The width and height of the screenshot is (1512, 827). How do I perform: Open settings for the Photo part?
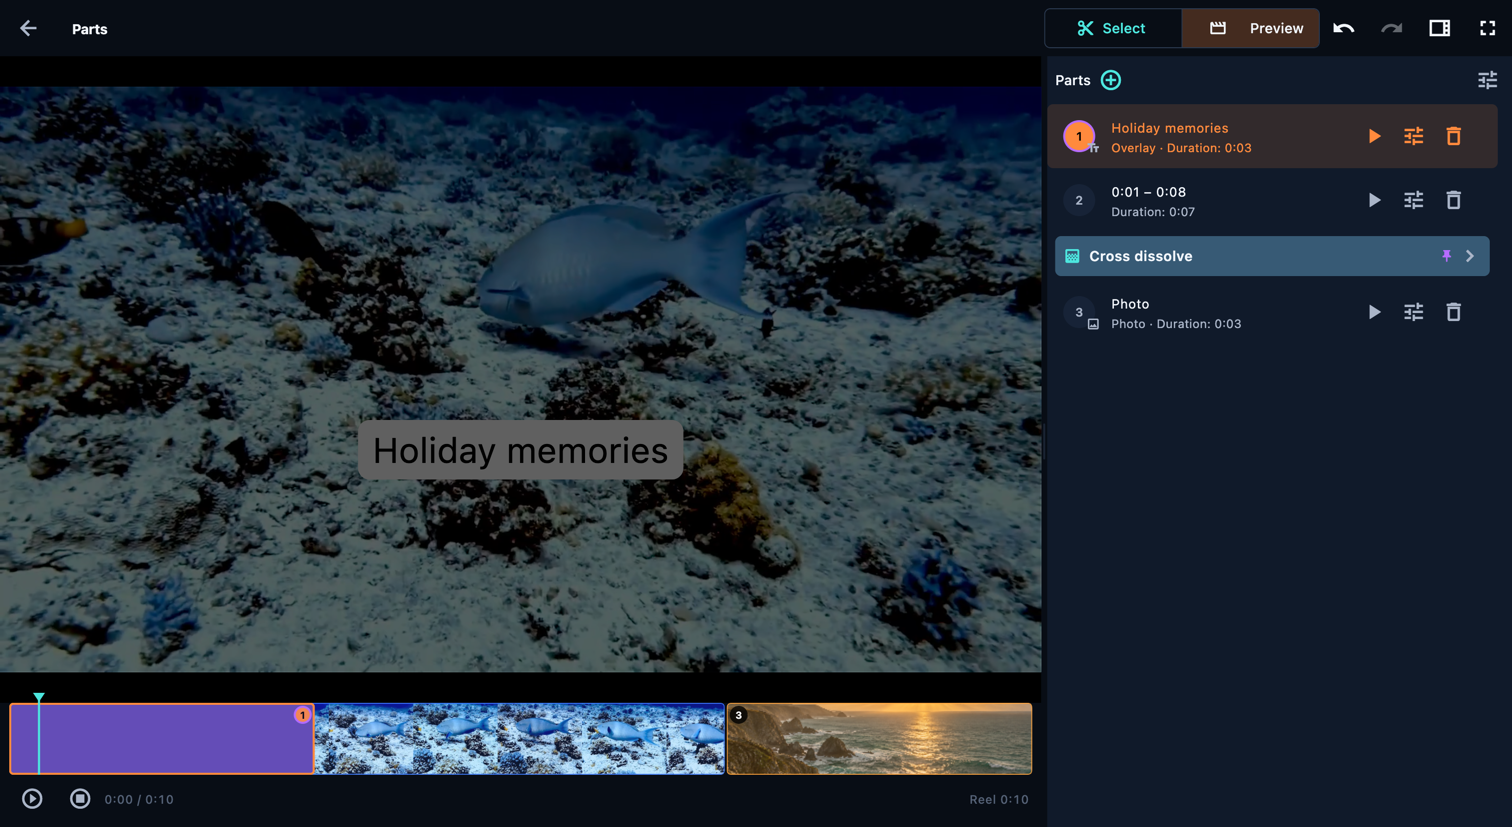coord(1413,312)
